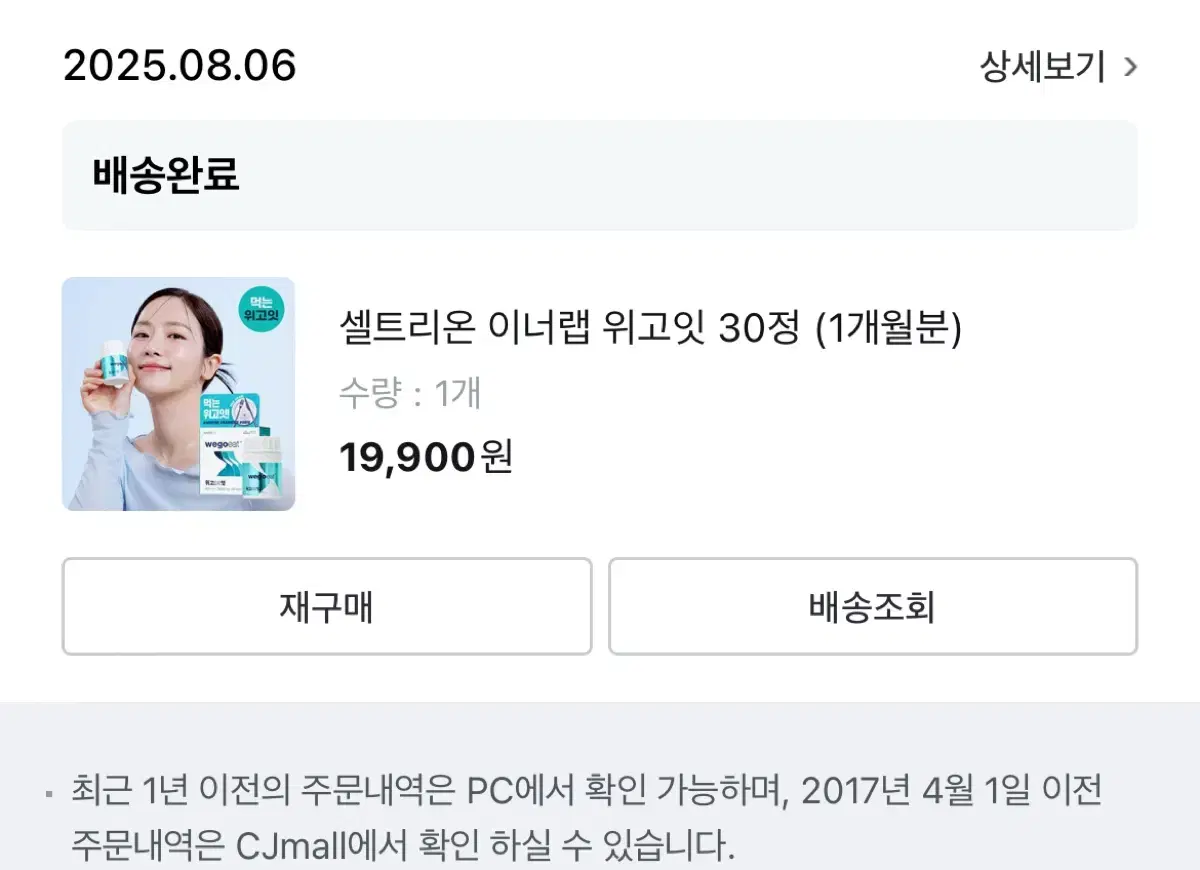The image size is (1200, 870).
Task: Click the (1개월분) text in product title
Action: (888, 328)
